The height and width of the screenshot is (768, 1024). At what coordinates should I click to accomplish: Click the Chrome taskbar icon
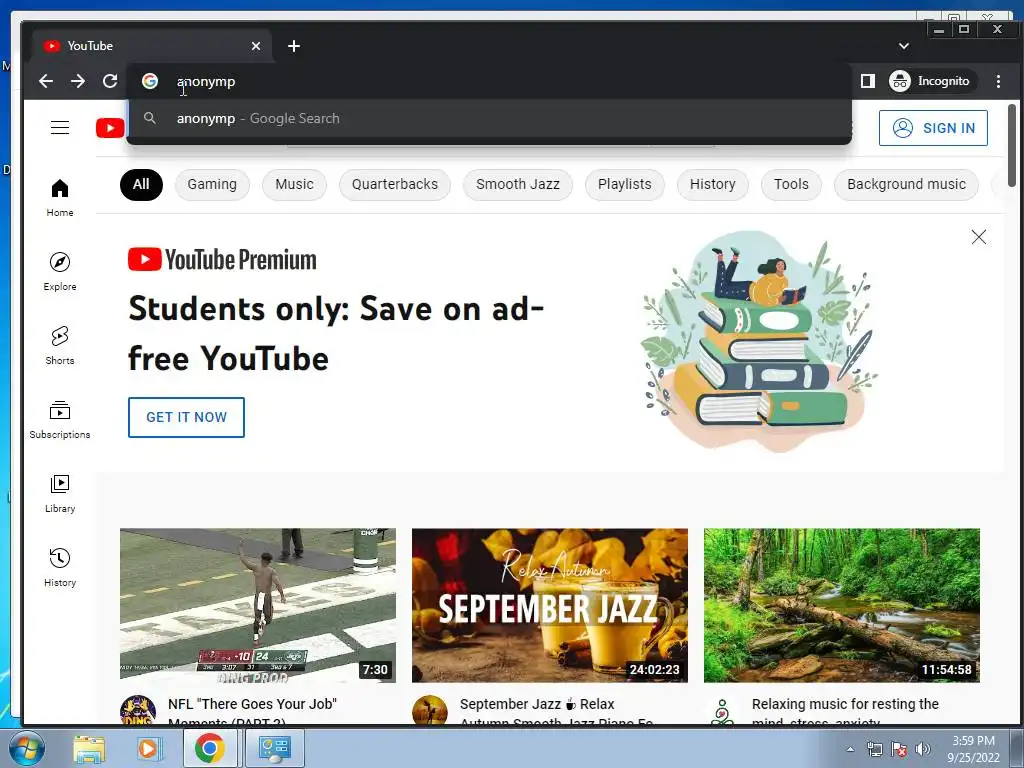pos(210,748)
